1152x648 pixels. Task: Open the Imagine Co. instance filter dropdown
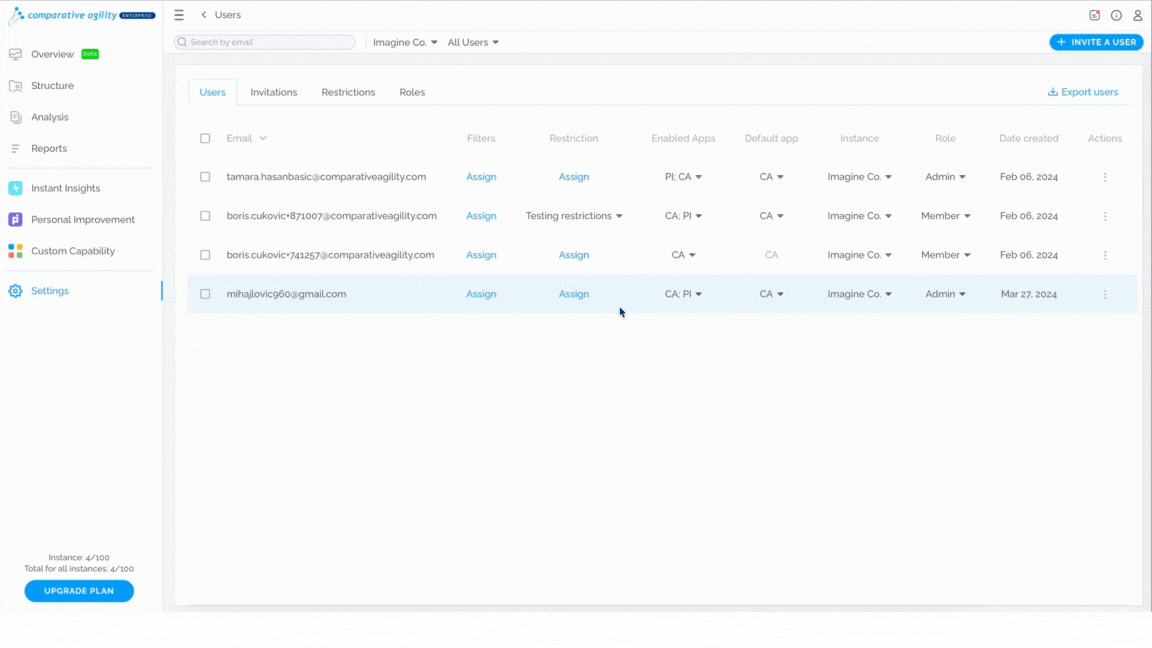405,43
